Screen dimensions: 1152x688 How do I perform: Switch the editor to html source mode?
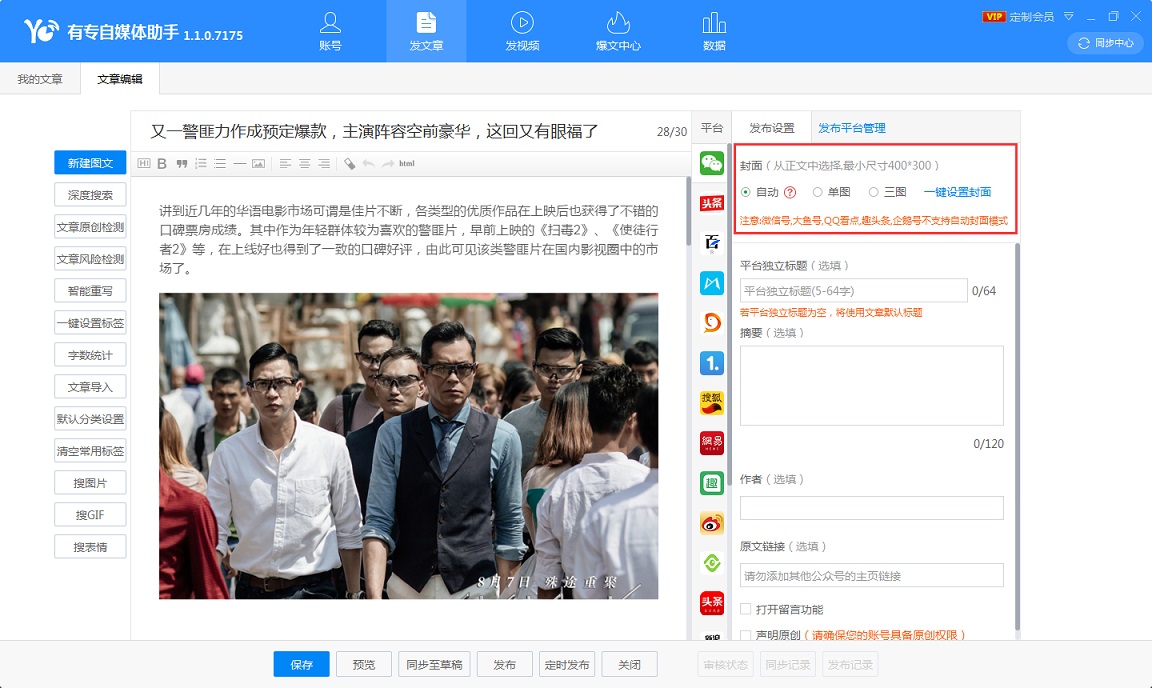pos(407,163)
